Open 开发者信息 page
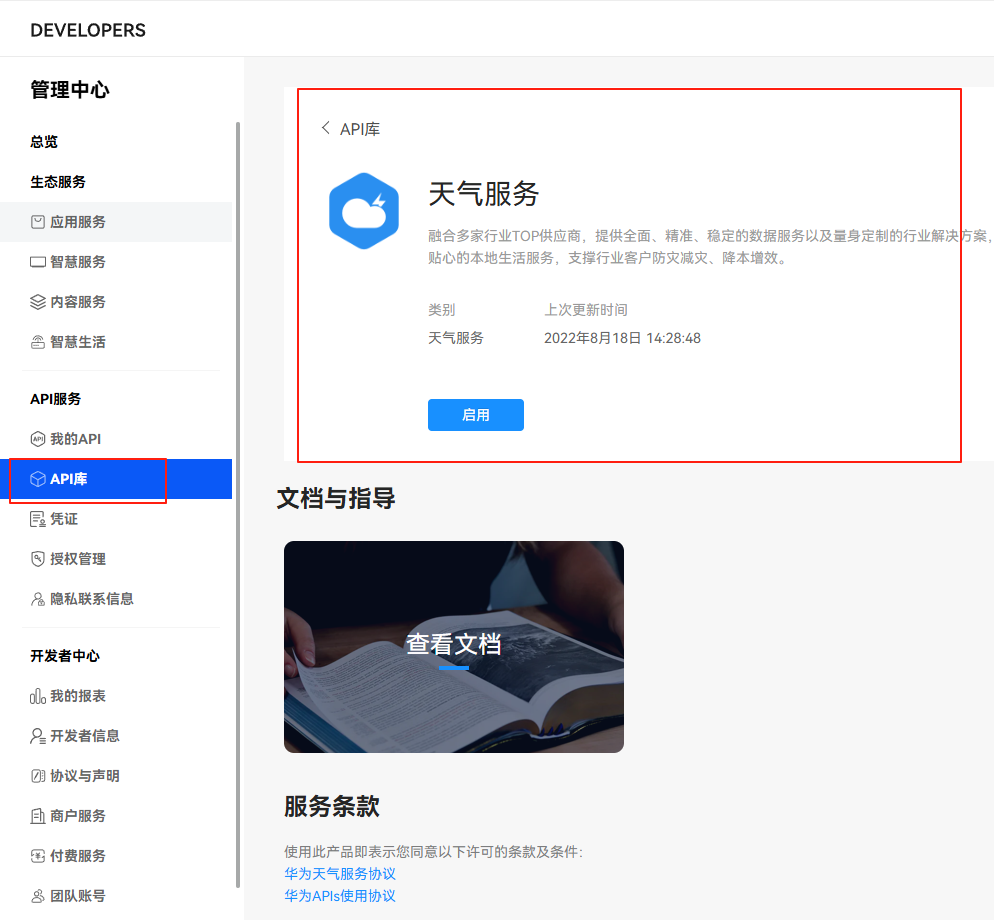This screenshot has height=920, width=994. 116,736
